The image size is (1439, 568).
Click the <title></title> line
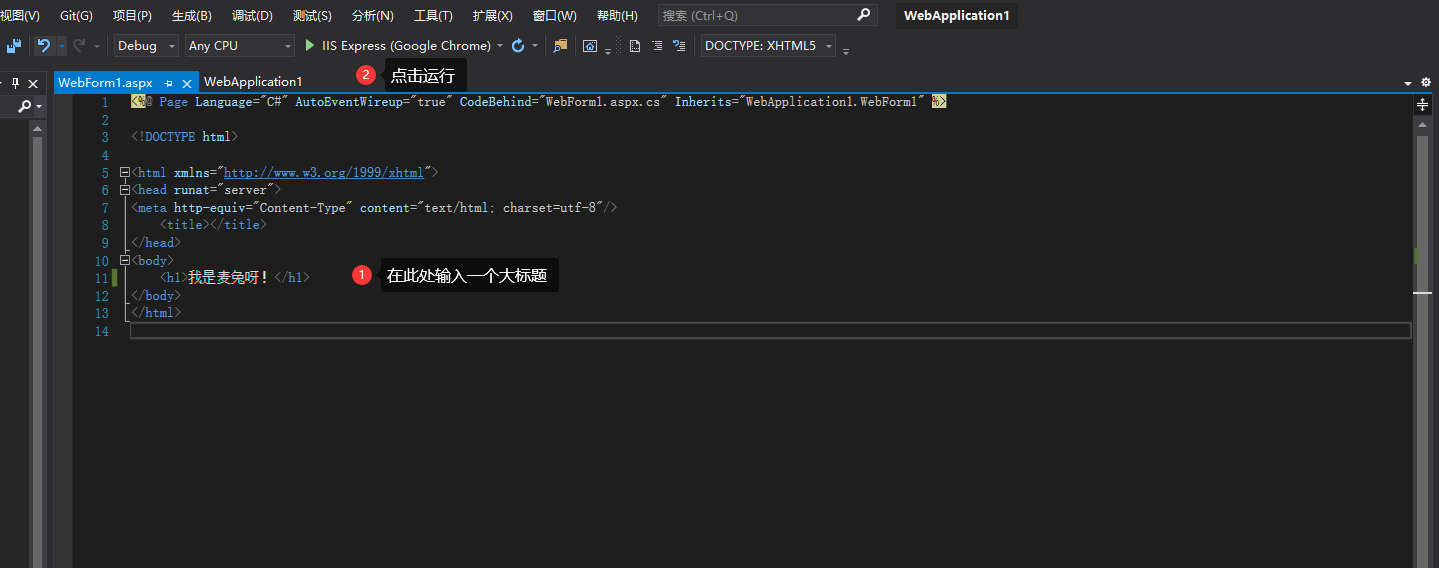pyautogui.click(x=214, y=225)
